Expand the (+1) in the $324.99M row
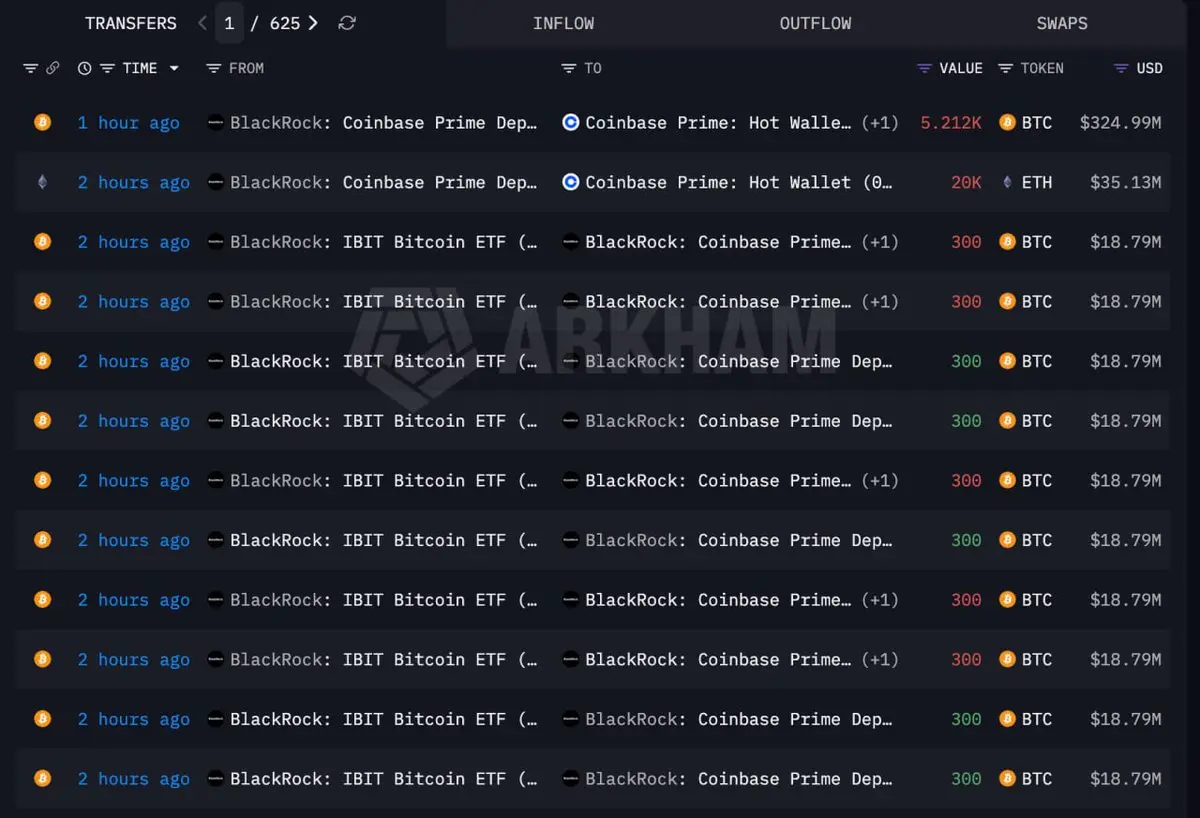The height and width of the screenshot is (818, 1200). click(x=880, y=123)
